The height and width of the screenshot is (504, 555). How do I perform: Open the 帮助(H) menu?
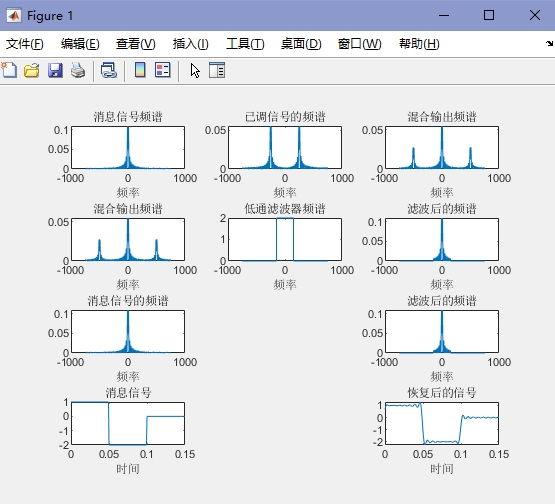coord(419,44)
